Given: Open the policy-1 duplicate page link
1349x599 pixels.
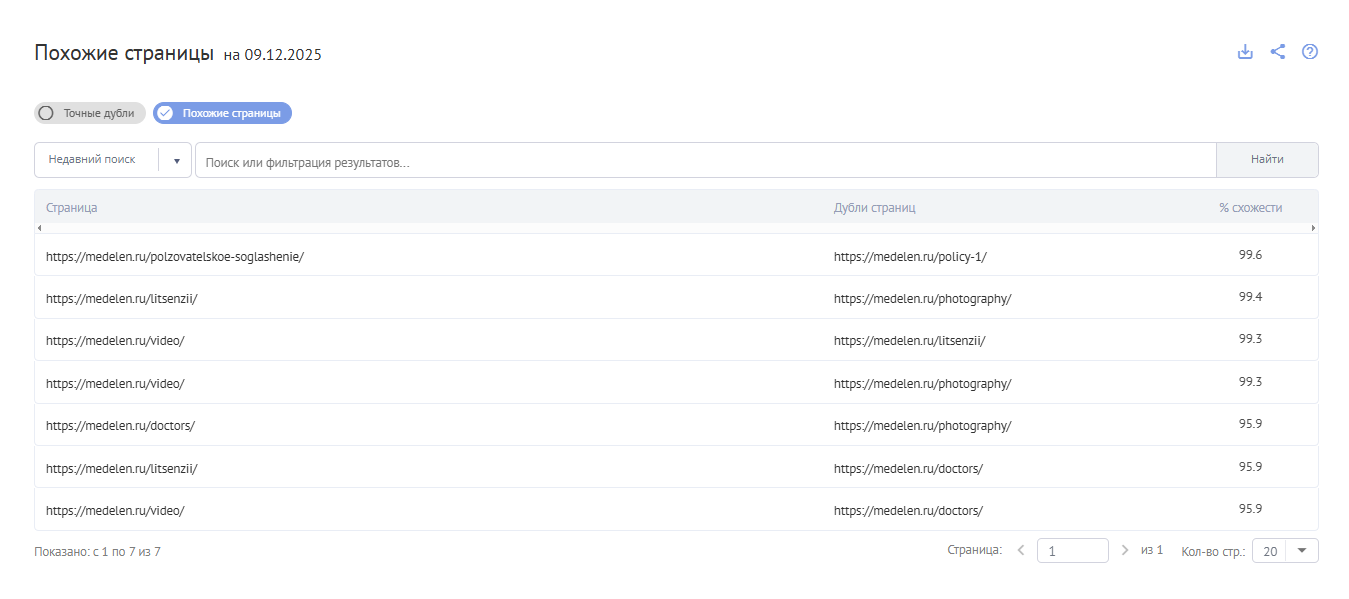Looking at the screenshot, I should pos(910,256).
